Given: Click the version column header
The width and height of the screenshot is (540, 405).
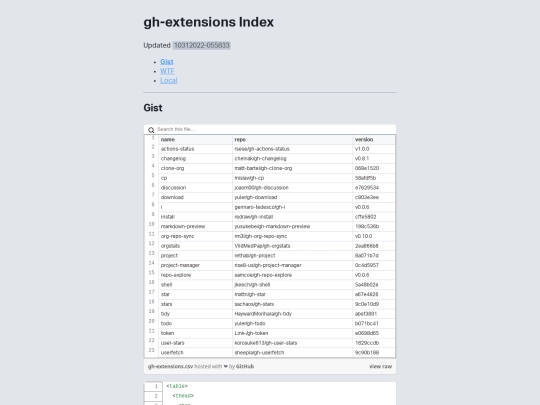Looking at the screenshot, I should pos(374,139).
